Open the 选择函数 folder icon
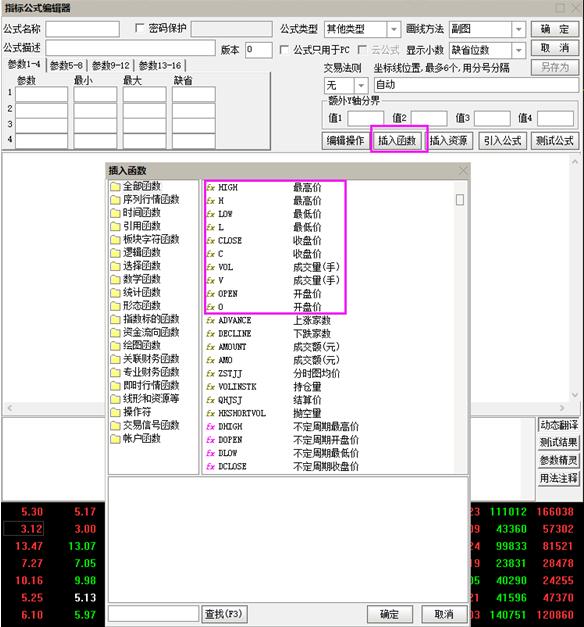 pyautogui.click(x=116, y=266)
